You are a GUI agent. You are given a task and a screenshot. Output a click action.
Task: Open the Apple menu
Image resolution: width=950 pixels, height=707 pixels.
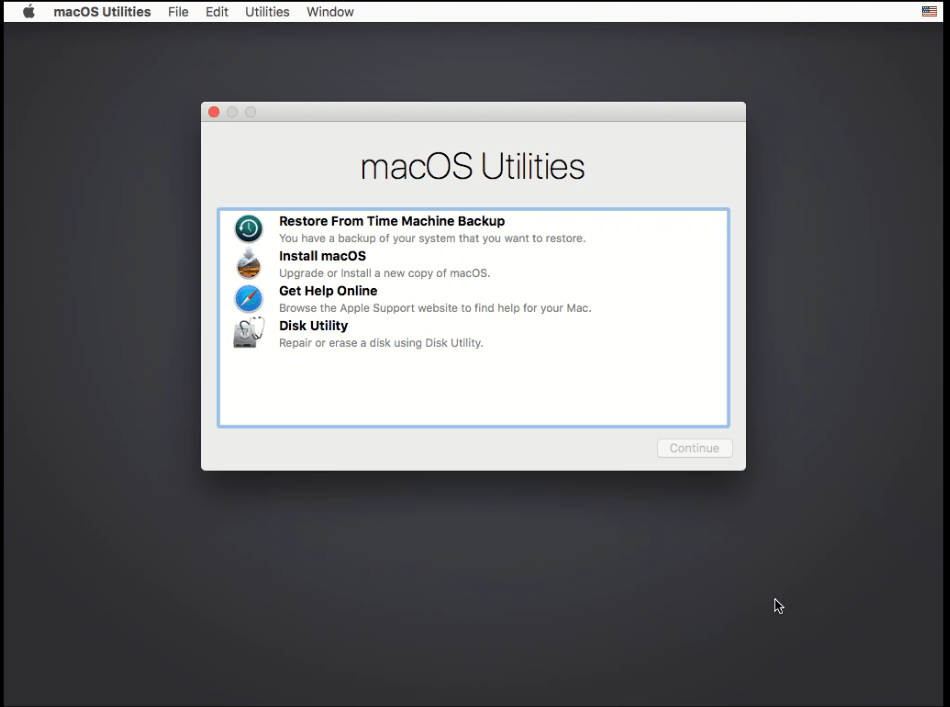pyautogui.click(x=27, y=11)
